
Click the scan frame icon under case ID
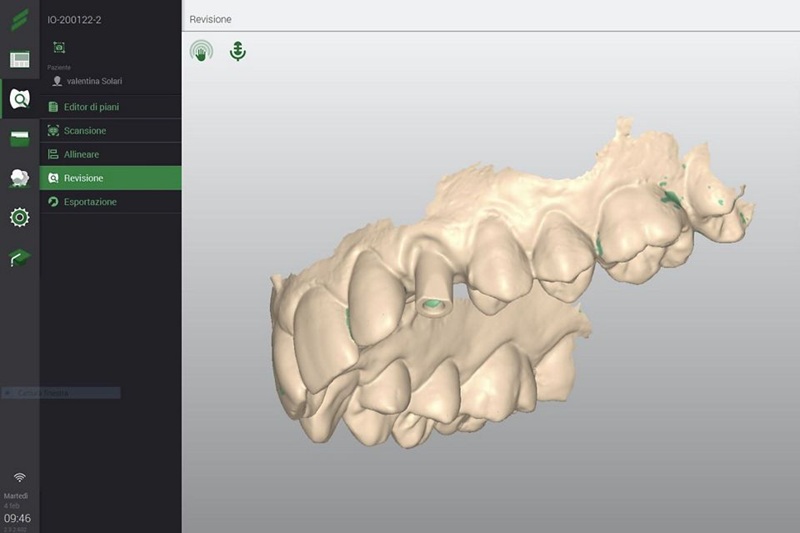point(59,47)
